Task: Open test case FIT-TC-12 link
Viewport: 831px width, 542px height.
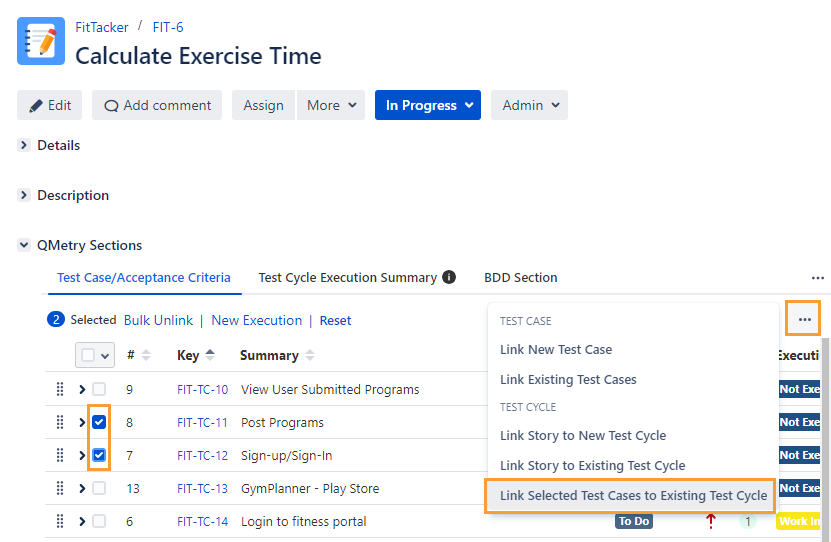Action: tap(202, 455)
